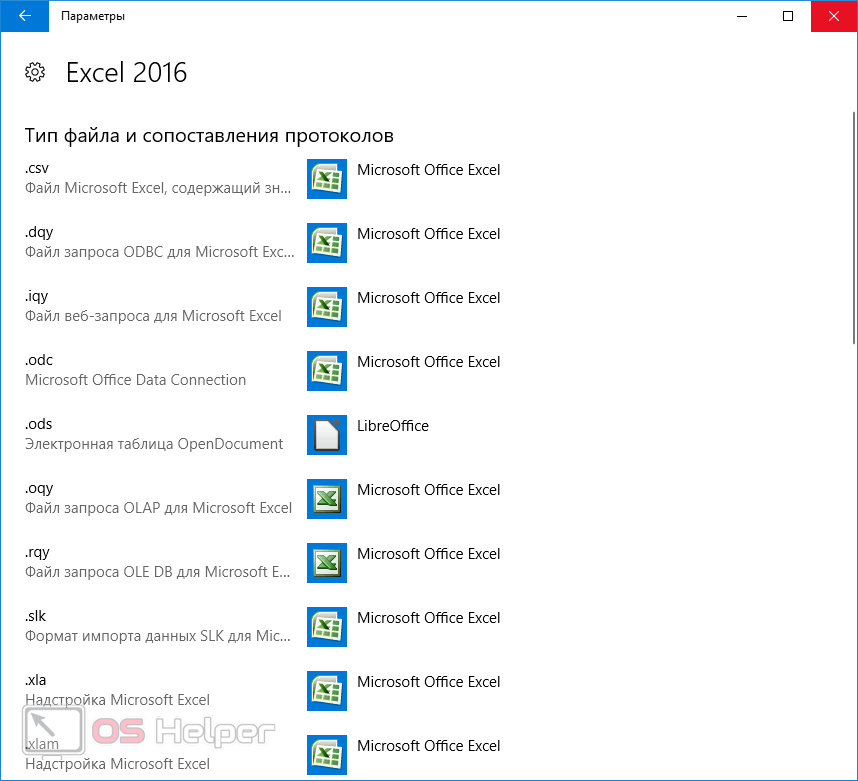Click the vertical scrollbar thumb

point(854,228)
